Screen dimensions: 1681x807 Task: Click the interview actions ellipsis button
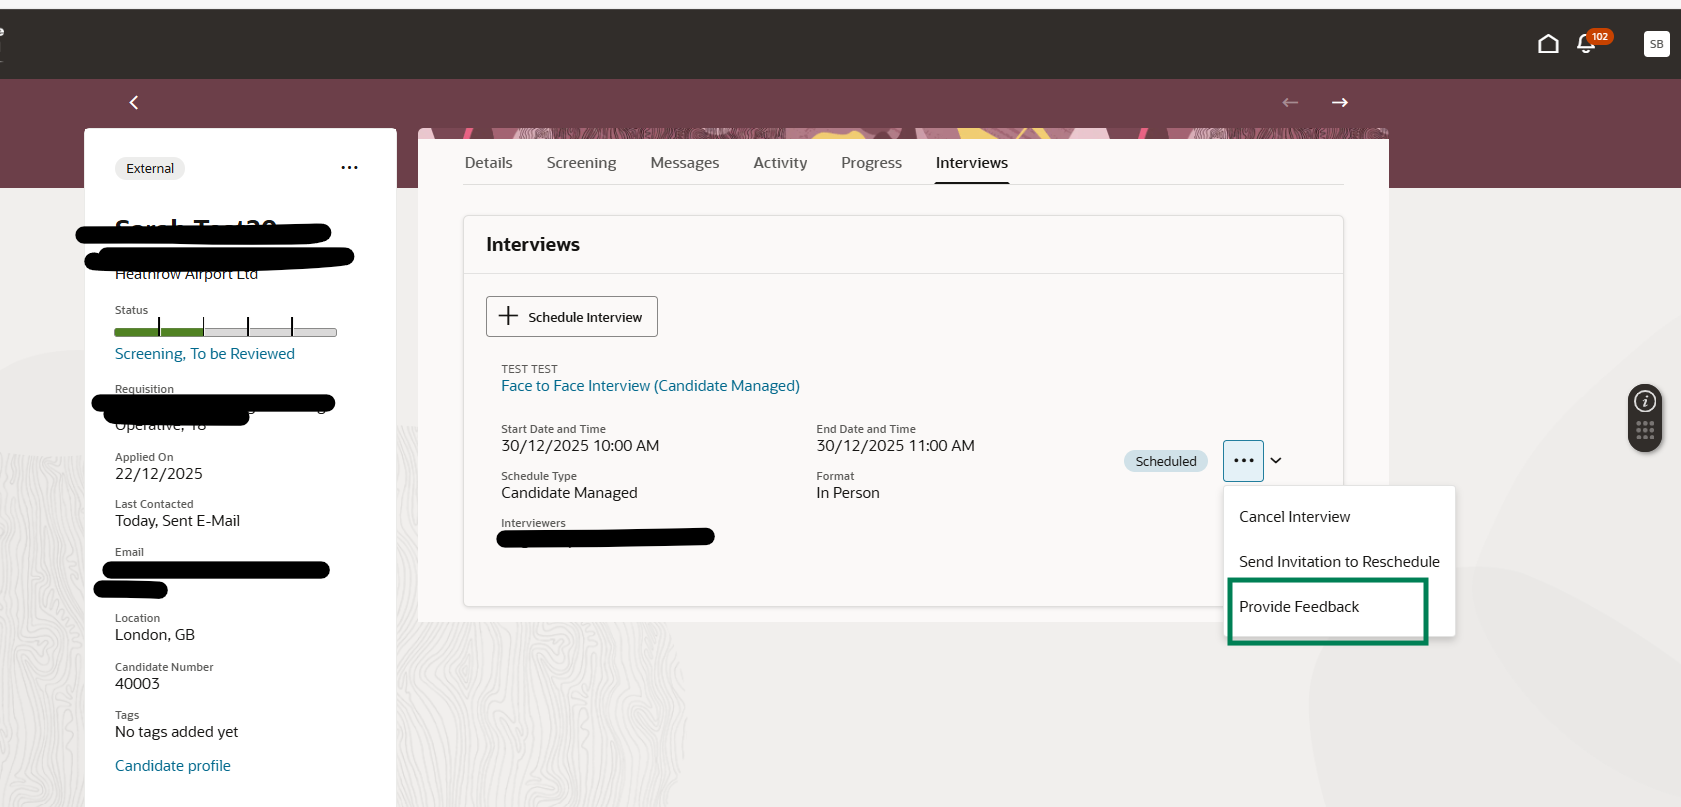click(1243, 461)
